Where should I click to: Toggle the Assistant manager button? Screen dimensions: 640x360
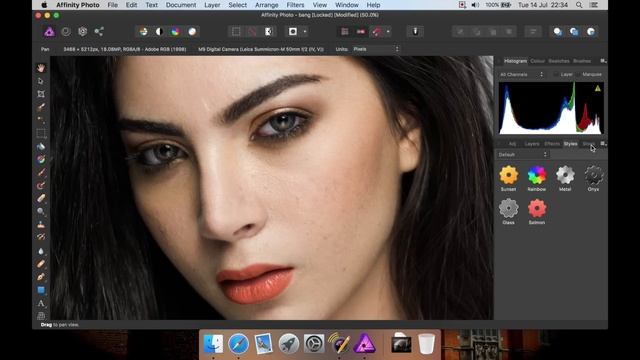(x=415, y=31)
